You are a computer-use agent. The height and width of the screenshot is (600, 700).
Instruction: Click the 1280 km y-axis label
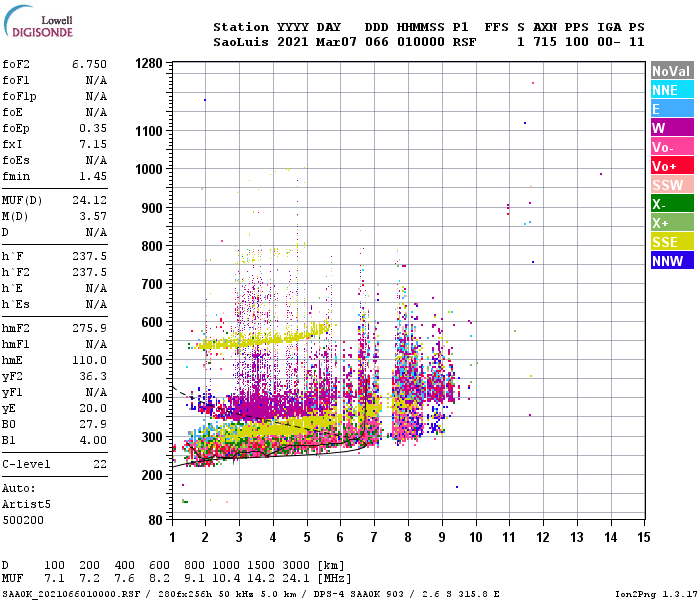pos(149,63)
